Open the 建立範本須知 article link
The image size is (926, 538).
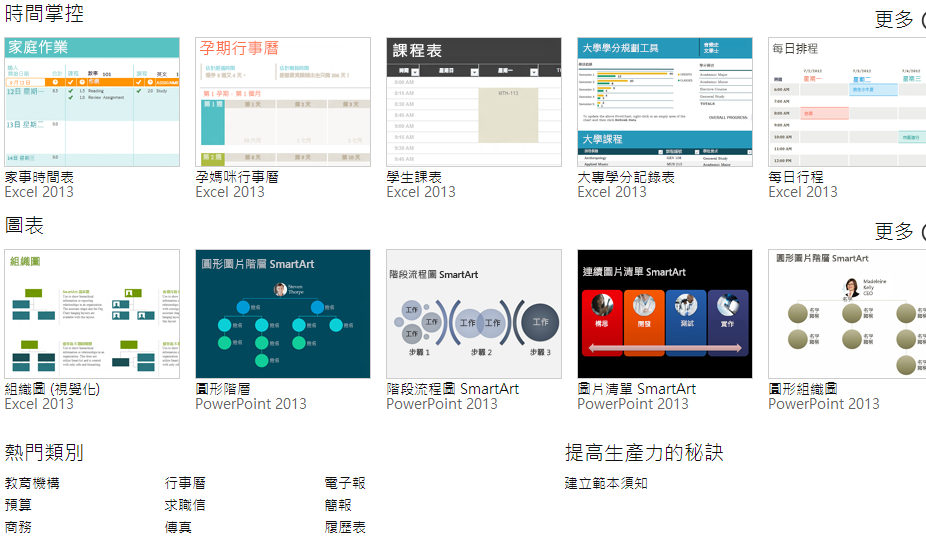tap(606, 483)
